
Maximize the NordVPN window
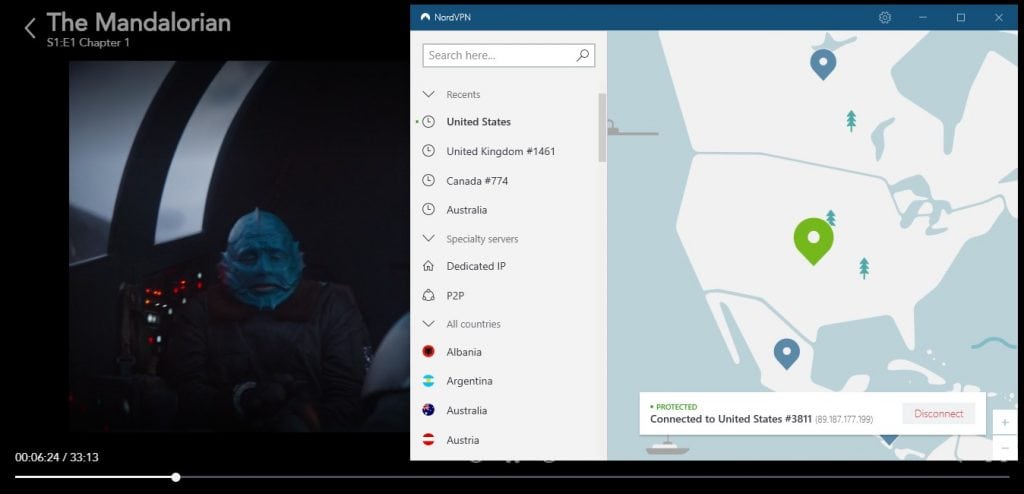tap(961, 18)
